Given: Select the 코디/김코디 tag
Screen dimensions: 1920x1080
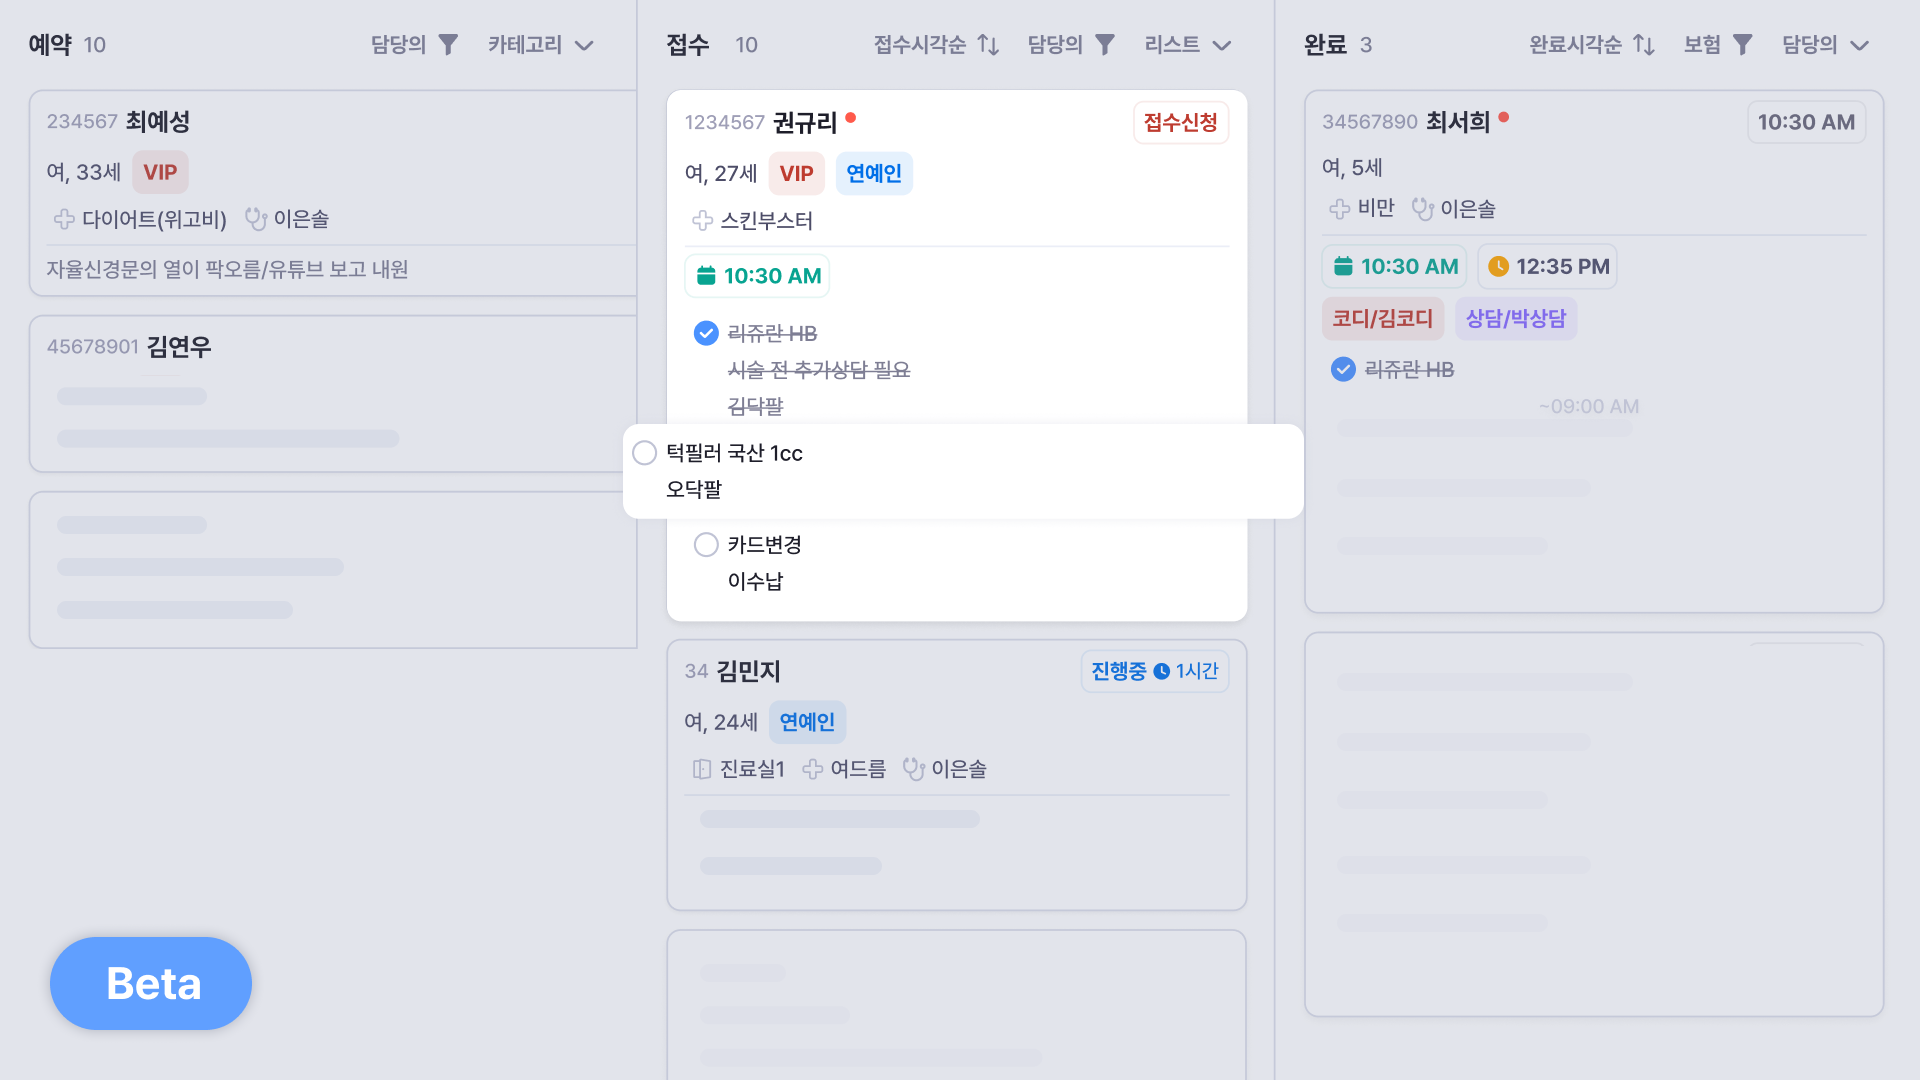Looking at the screenshot, I should [1383, 319].
